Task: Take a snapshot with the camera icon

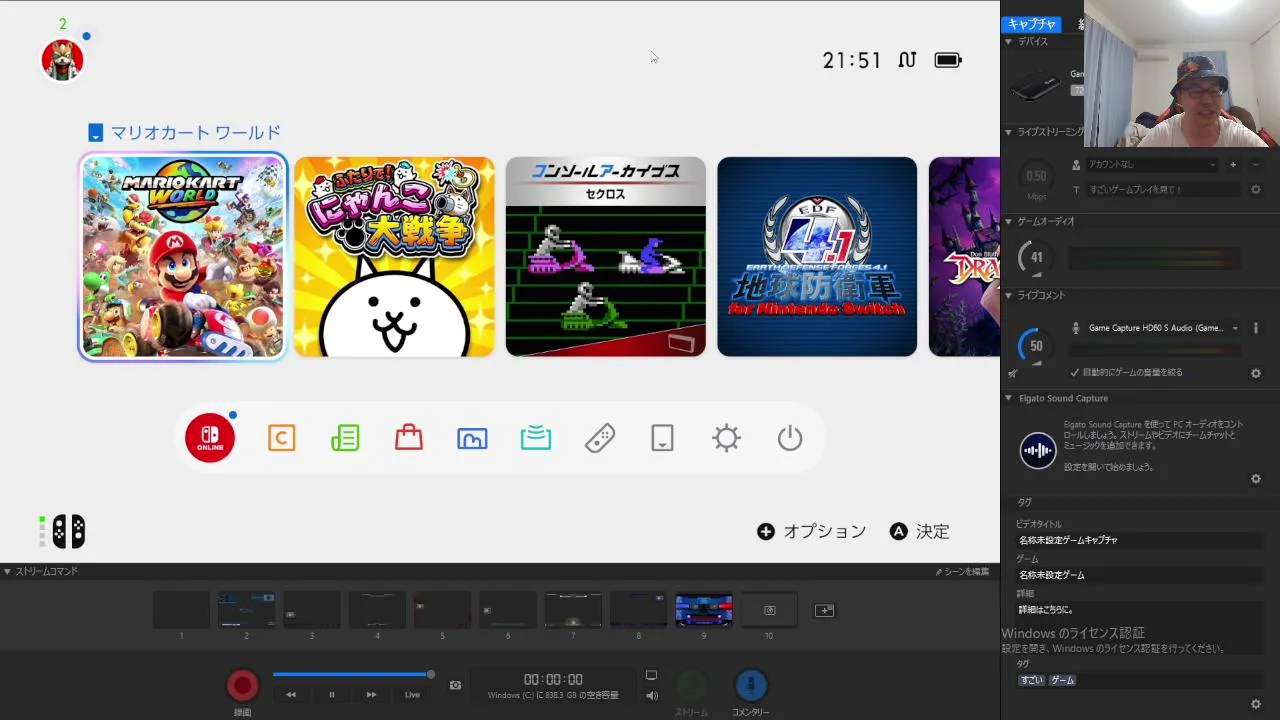Action: click(x=455, y=685)
